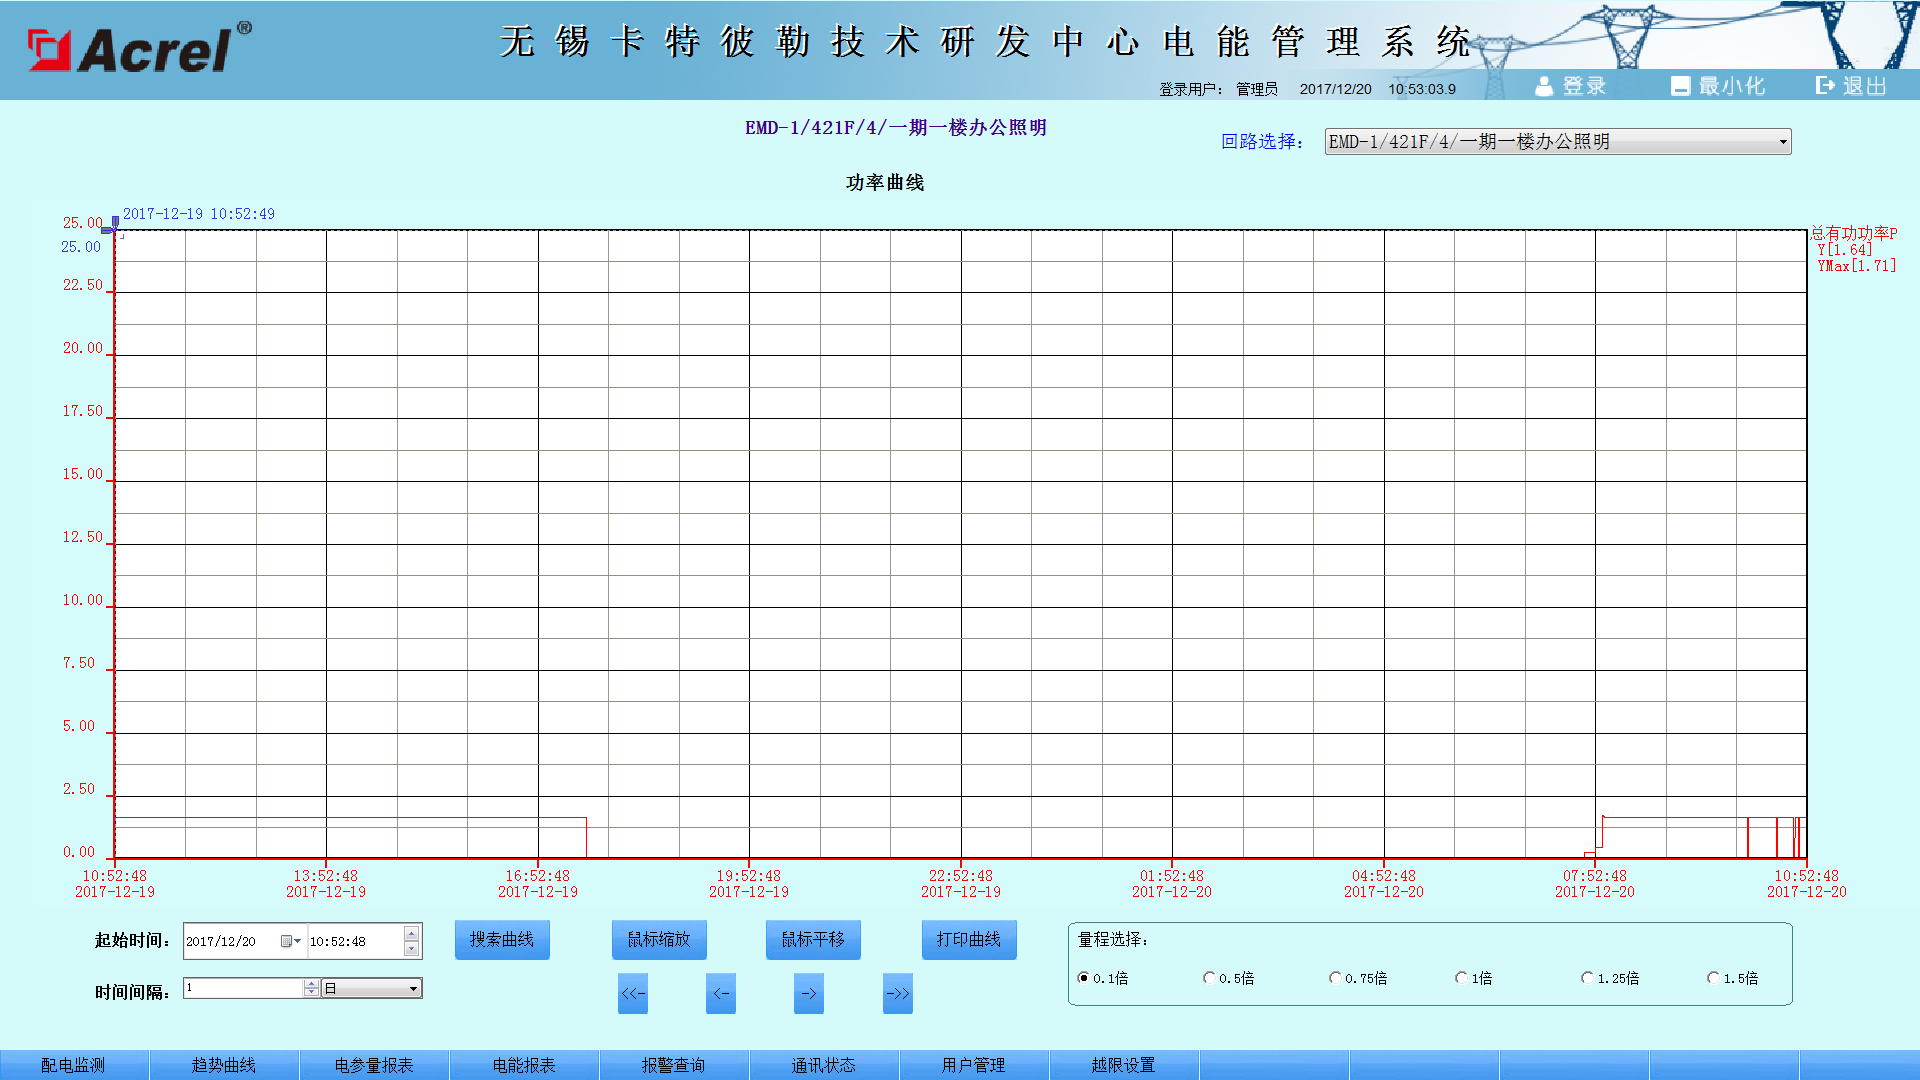Click the 登录 login user icon

click(1544, 87)
